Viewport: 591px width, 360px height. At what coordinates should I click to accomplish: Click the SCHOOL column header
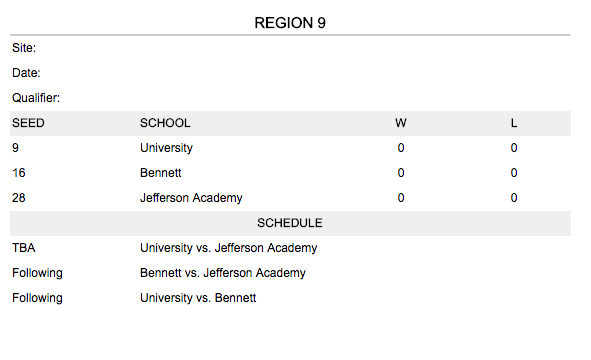pos(165,123)
